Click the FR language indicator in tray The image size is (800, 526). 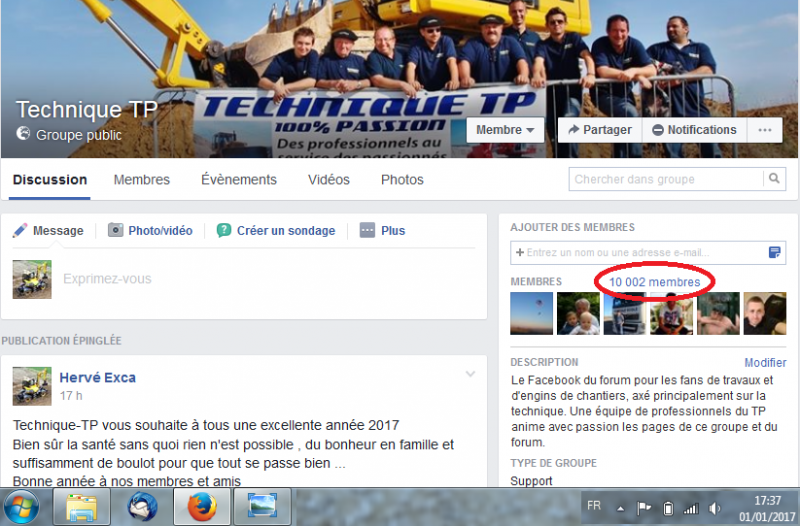[x=594, y=506]
